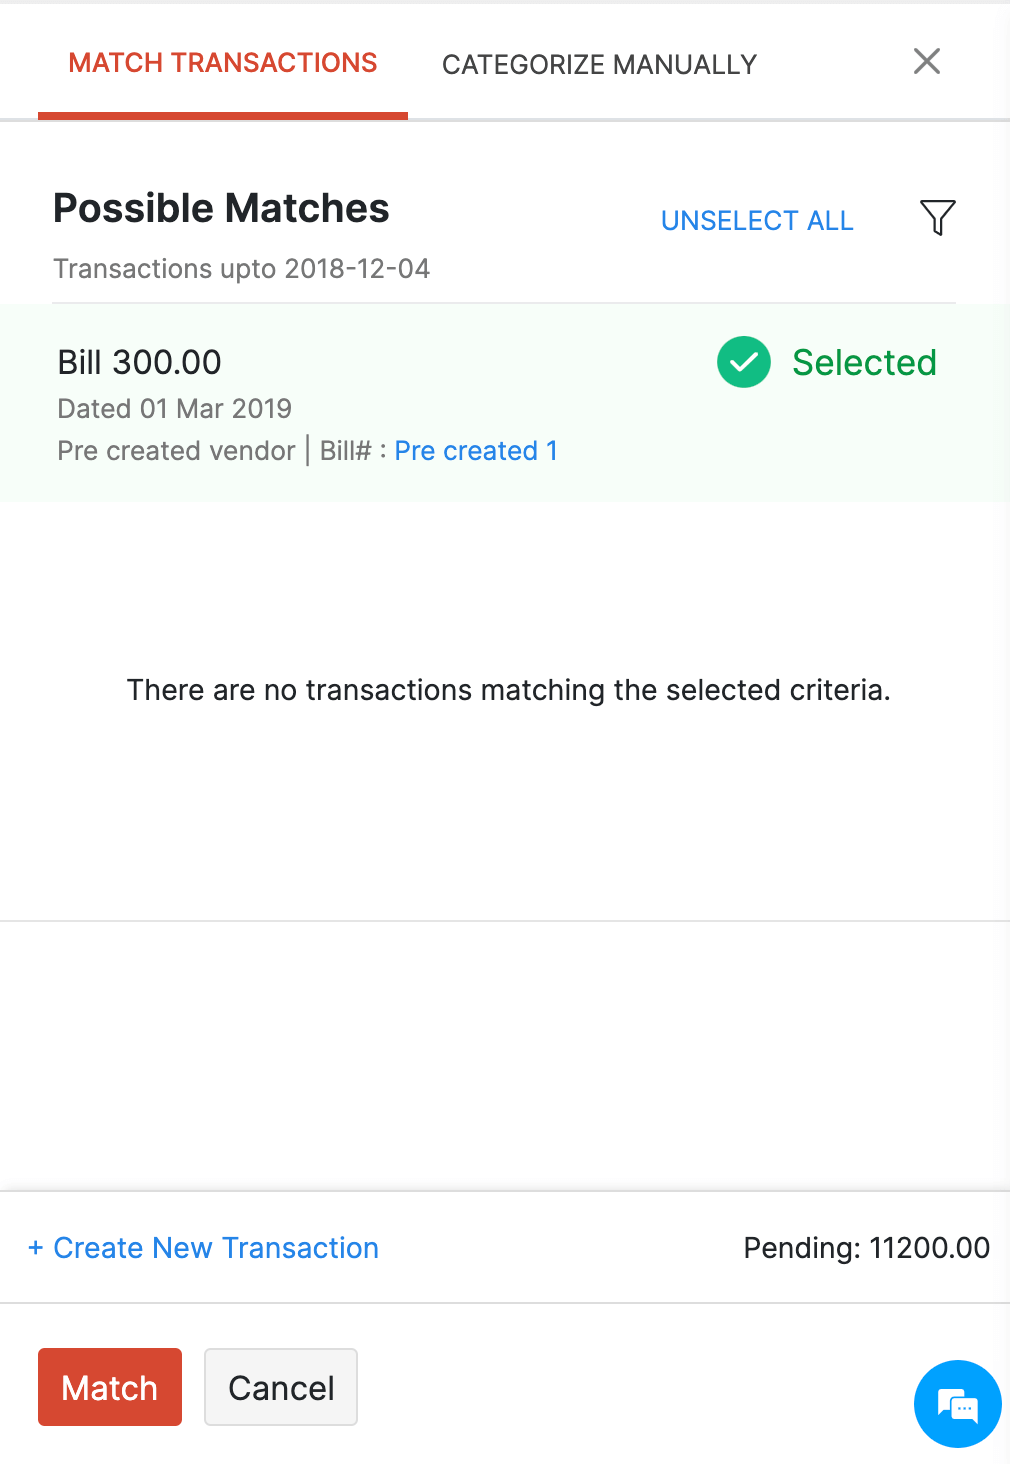Click the Pre created vendor name
Viewport: 1010px width, 1464px height.
click(x=176, y=451)
